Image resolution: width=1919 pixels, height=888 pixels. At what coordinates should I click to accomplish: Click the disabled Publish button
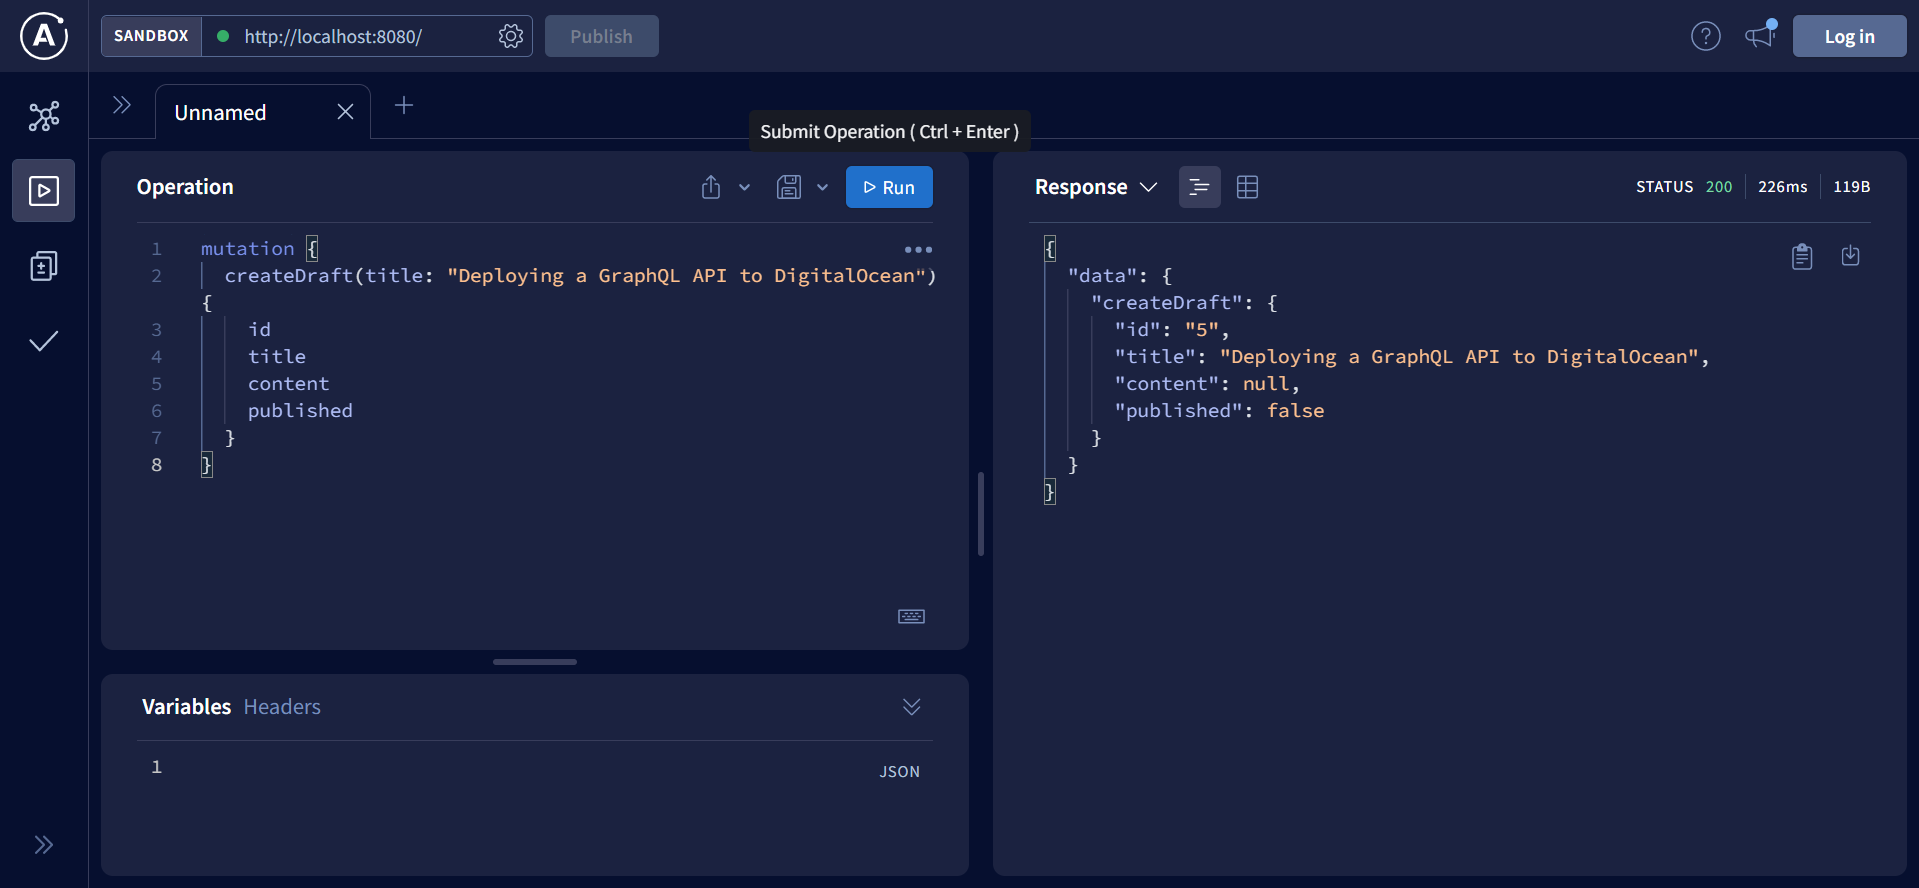[x=602, y=36]
